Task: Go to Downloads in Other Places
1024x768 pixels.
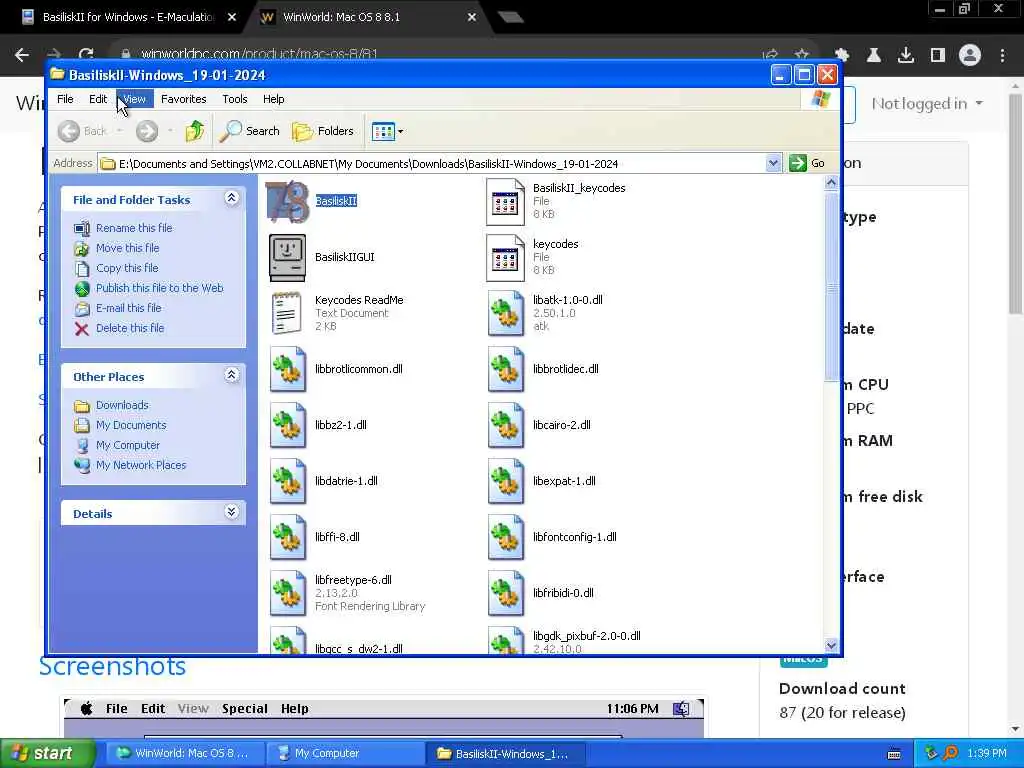Action: coord(122,406)
